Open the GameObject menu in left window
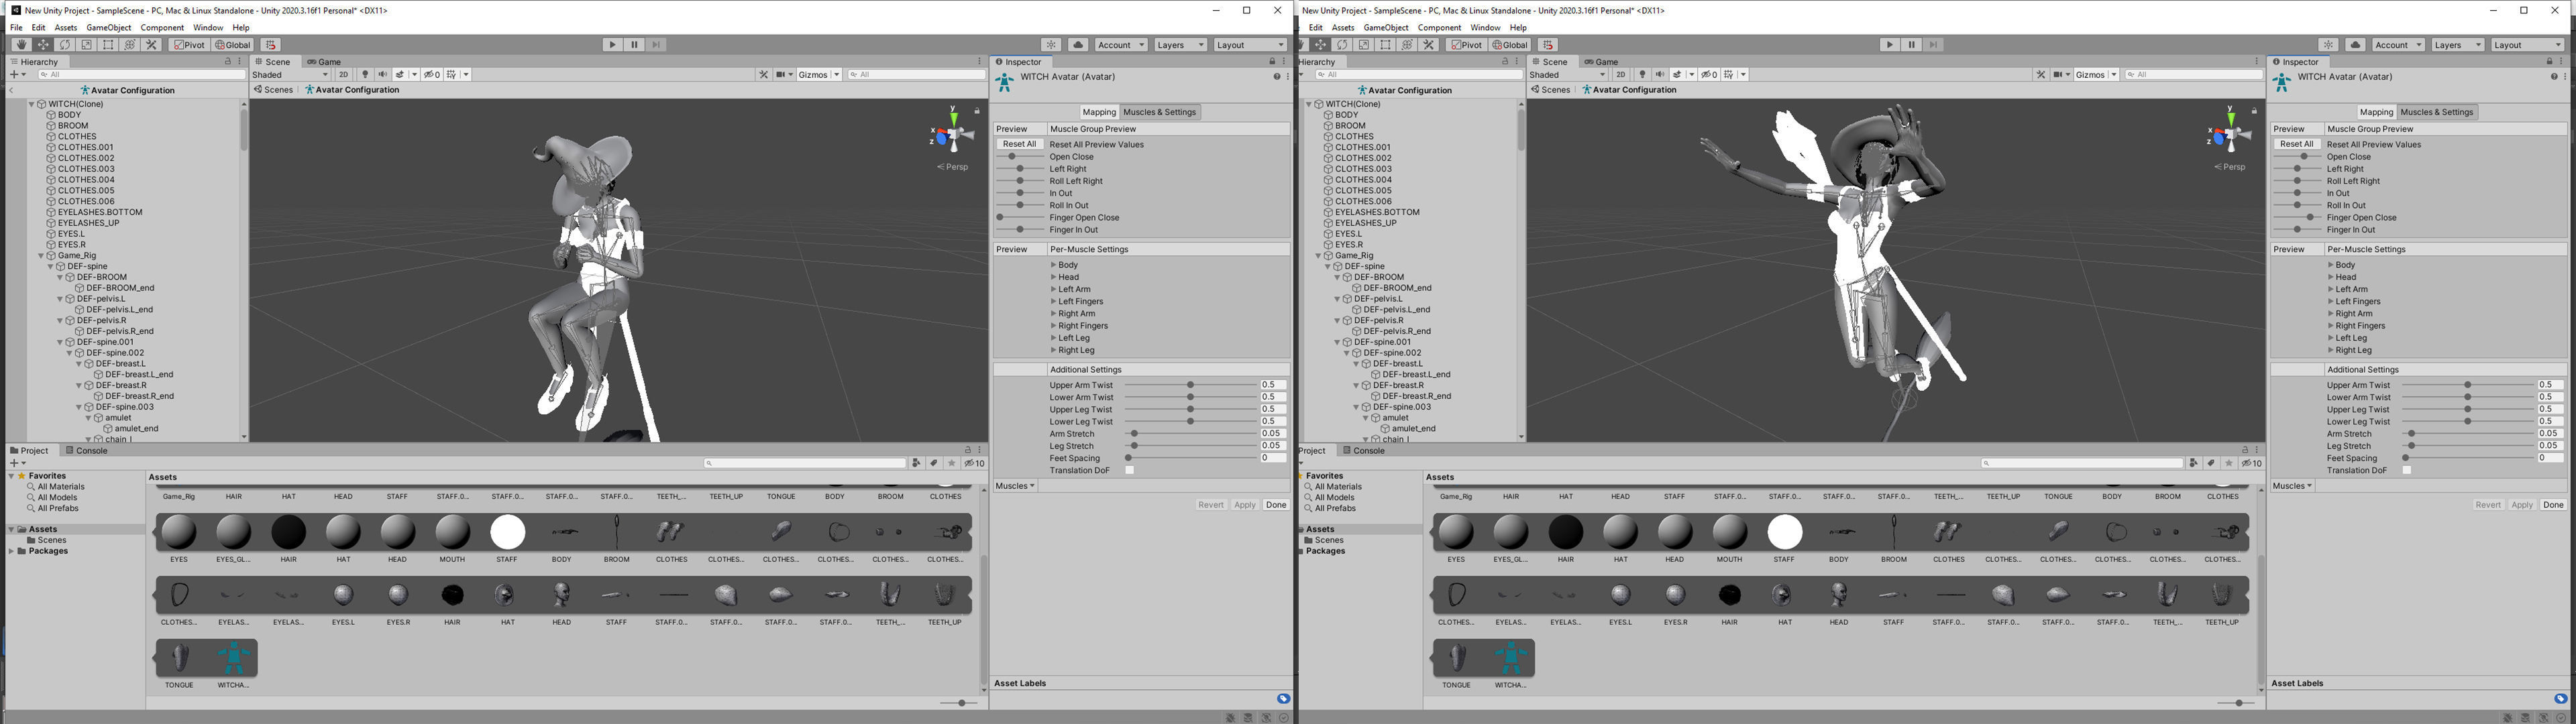 (x=108, y=28)
